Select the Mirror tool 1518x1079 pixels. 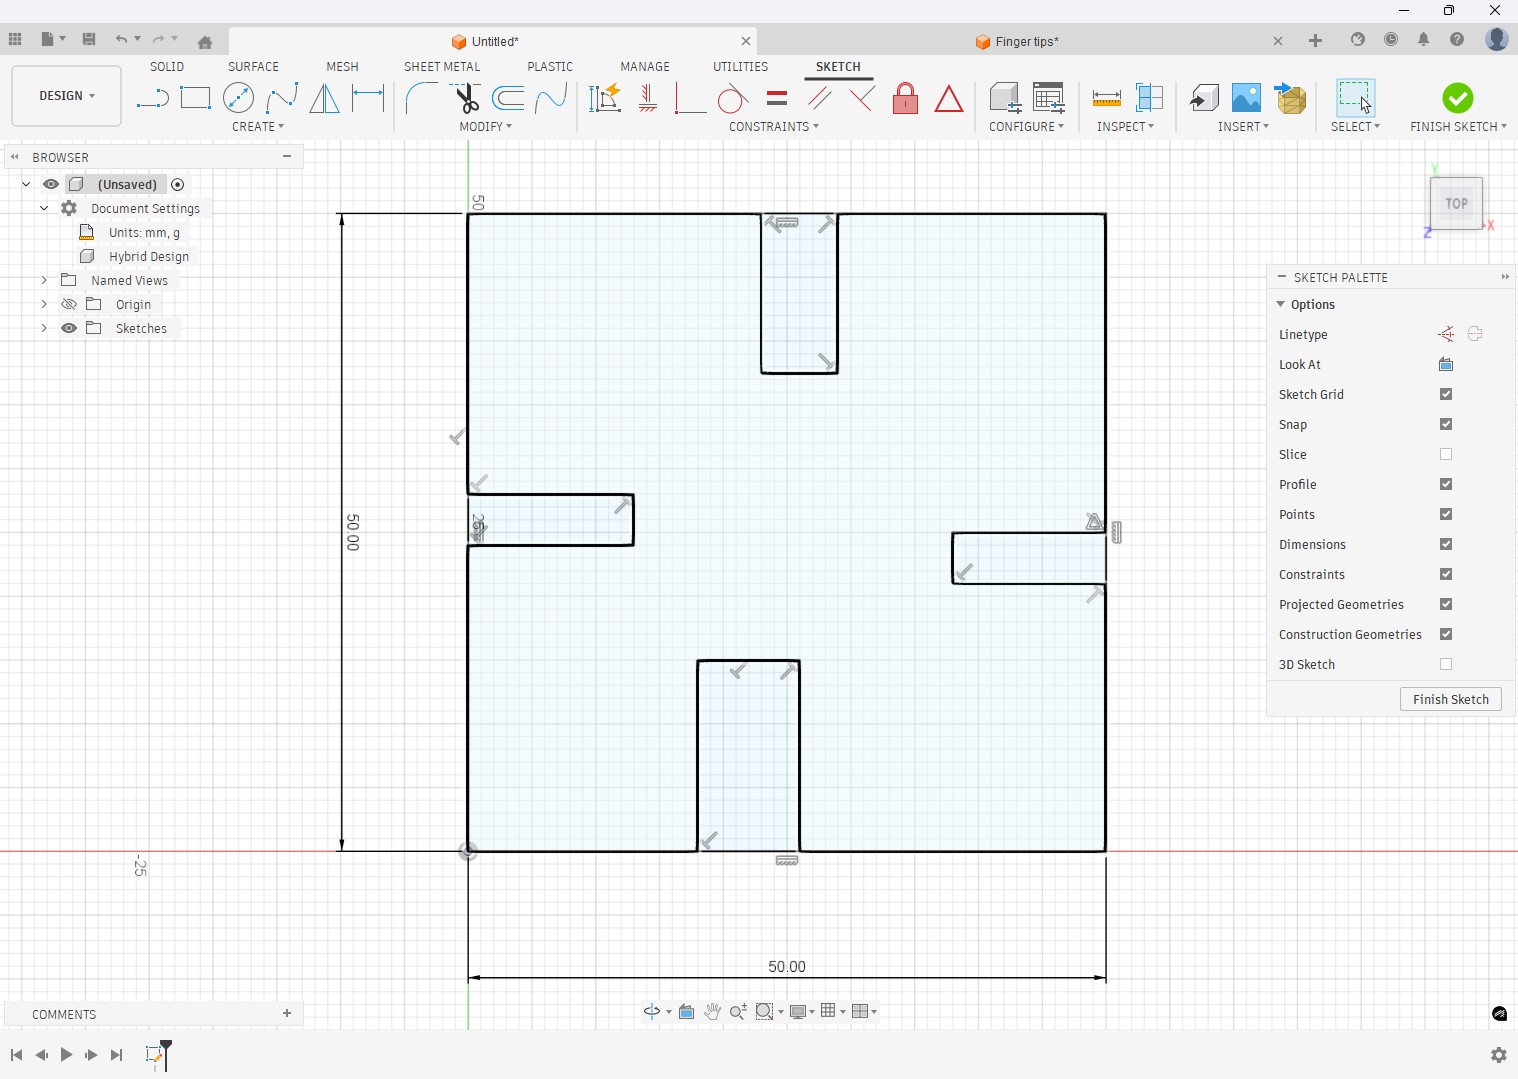click(324, 98)
